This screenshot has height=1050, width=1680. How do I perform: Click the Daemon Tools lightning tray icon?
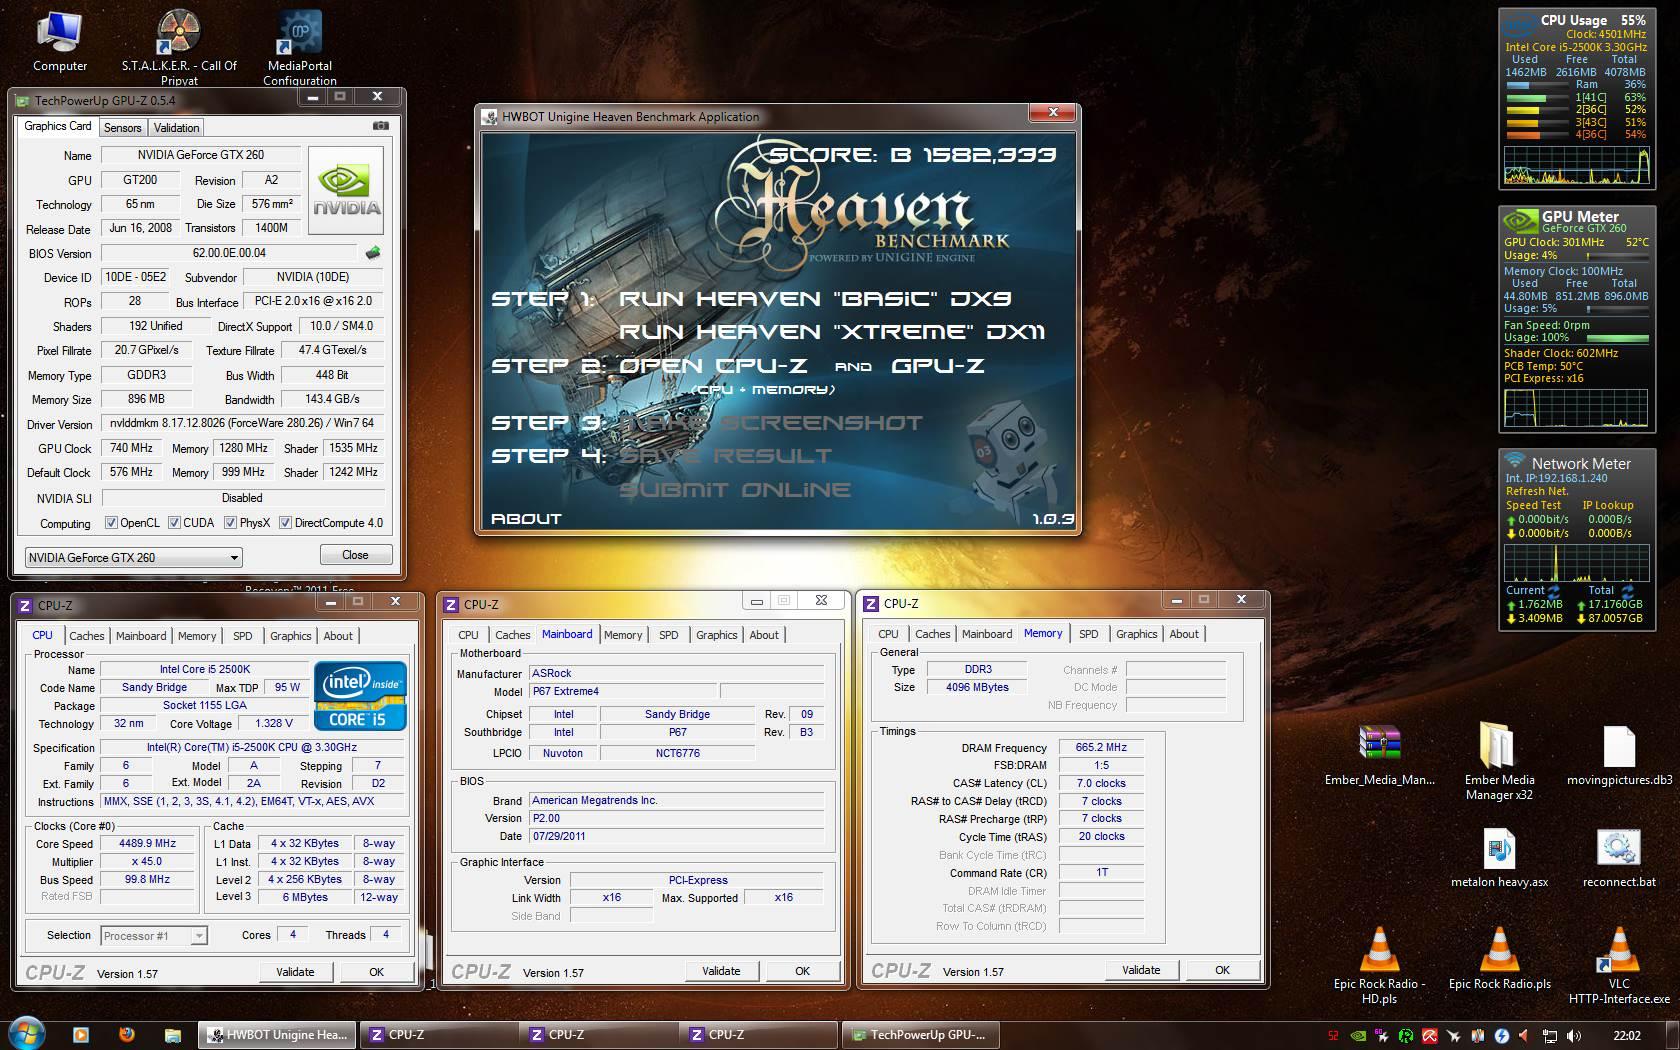tap(1502, 1036)
